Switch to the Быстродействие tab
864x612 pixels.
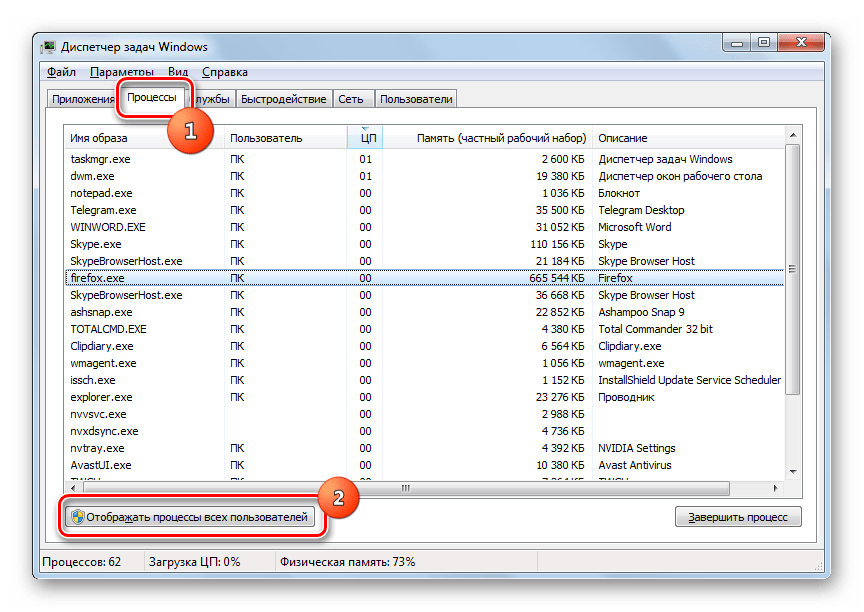click(x=284, y=99)
